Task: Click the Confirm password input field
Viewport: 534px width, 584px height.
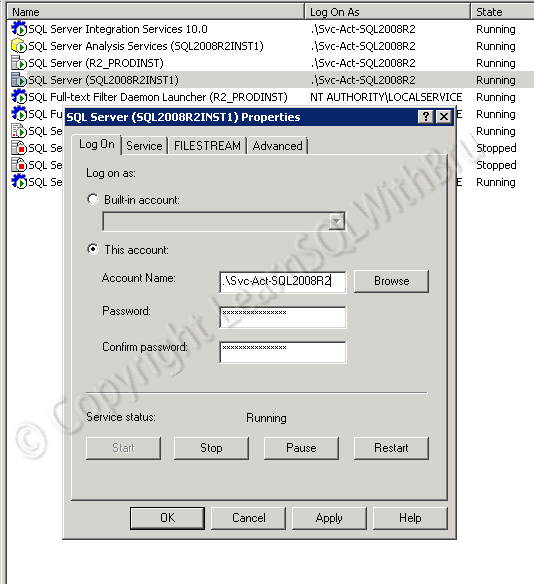Action: coord(283,352)
